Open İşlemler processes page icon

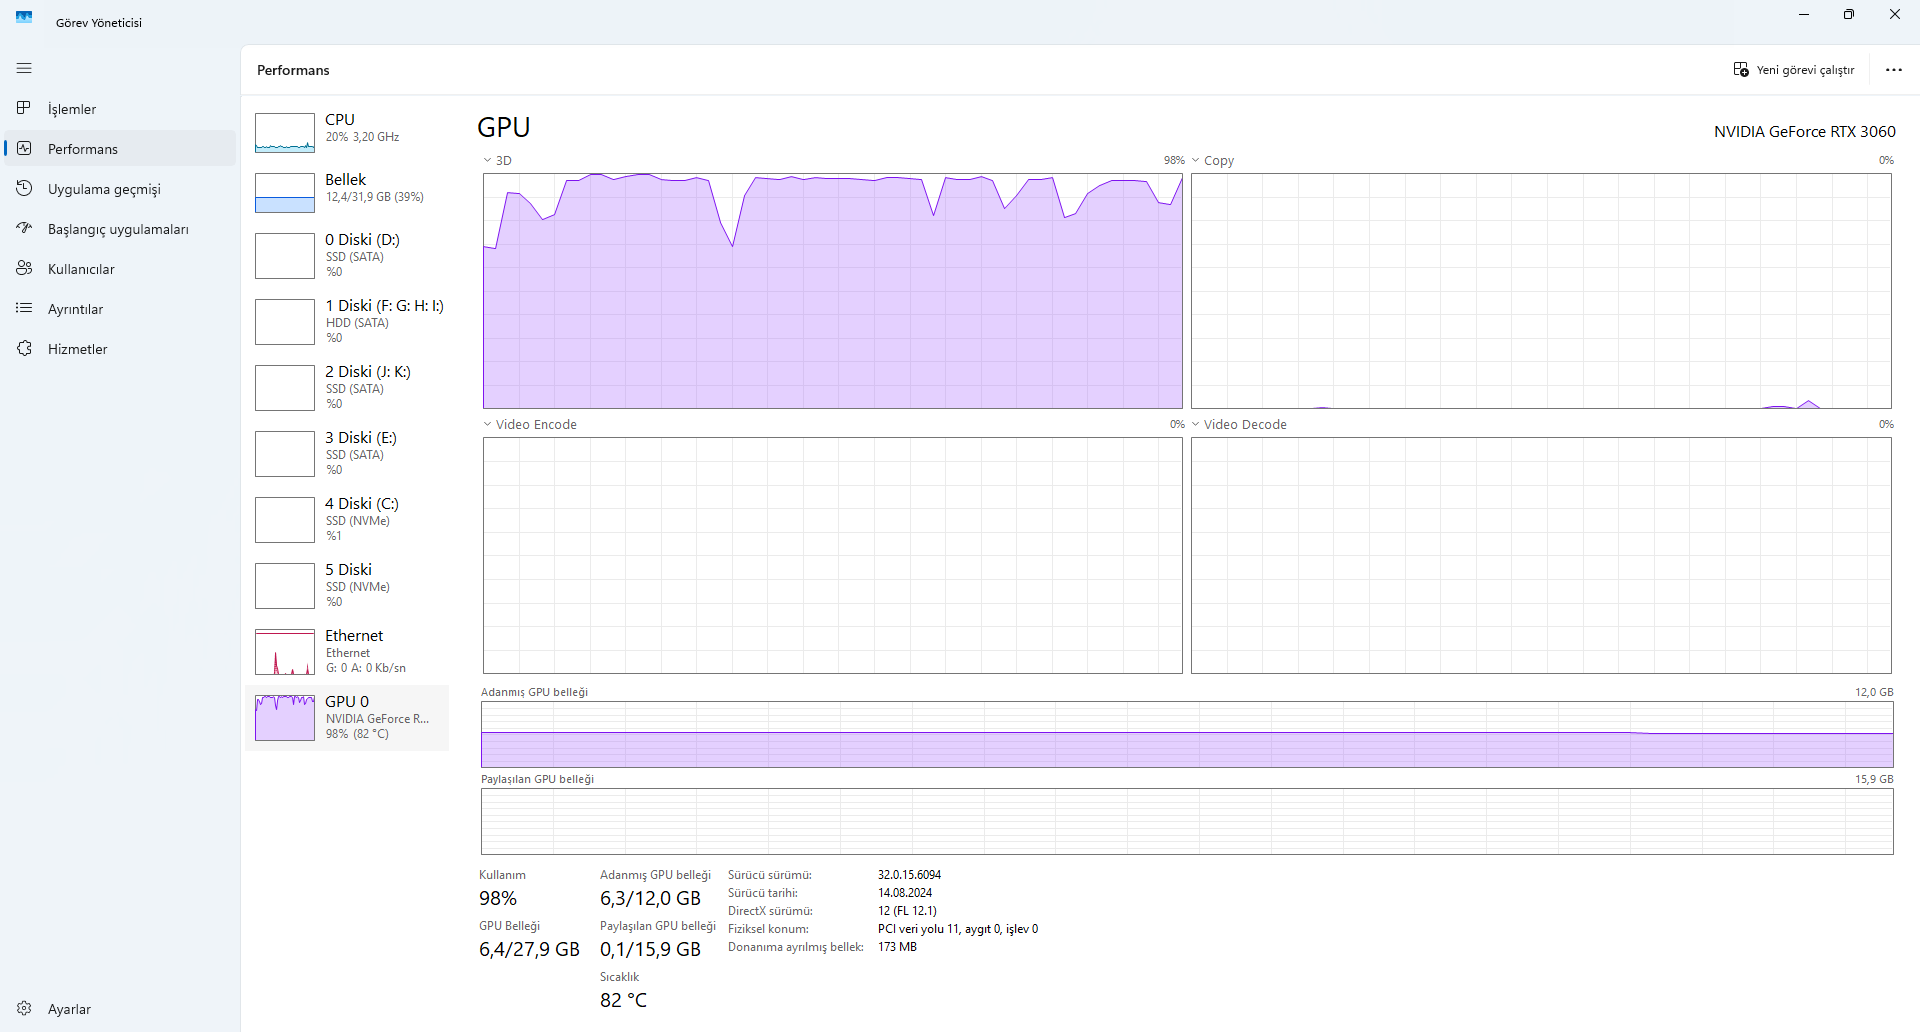tap(24, 108)
